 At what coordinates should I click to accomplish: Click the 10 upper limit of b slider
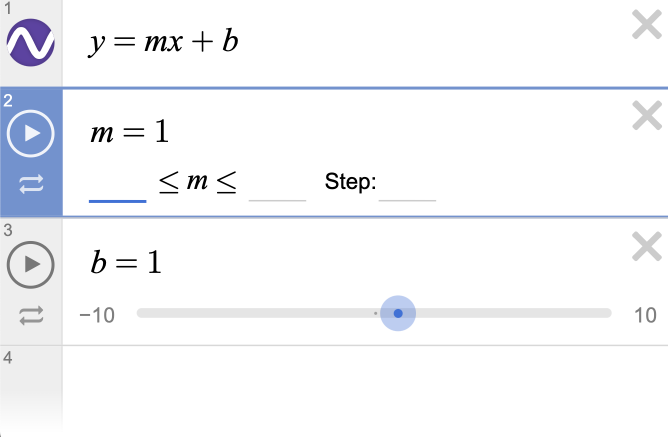(645, 316)
